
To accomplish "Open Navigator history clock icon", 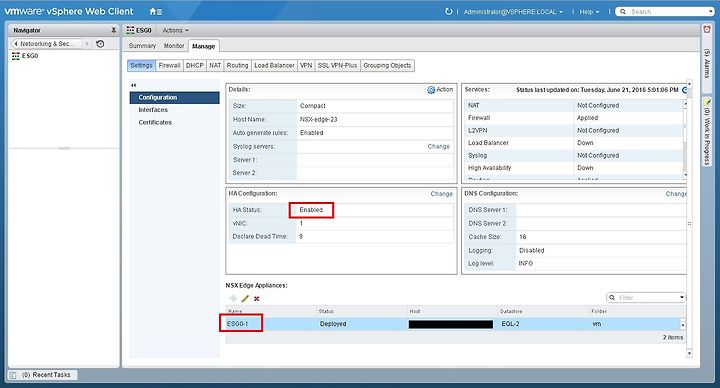I will pyautogui.click(x=100, y=44).
